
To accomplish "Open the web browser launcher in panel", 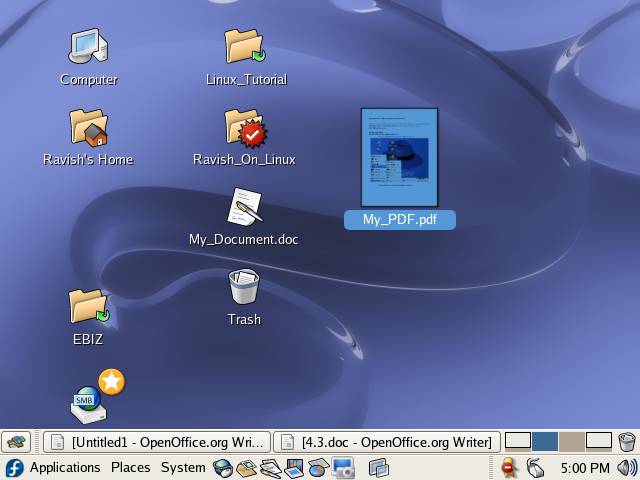I will [223, 467].
